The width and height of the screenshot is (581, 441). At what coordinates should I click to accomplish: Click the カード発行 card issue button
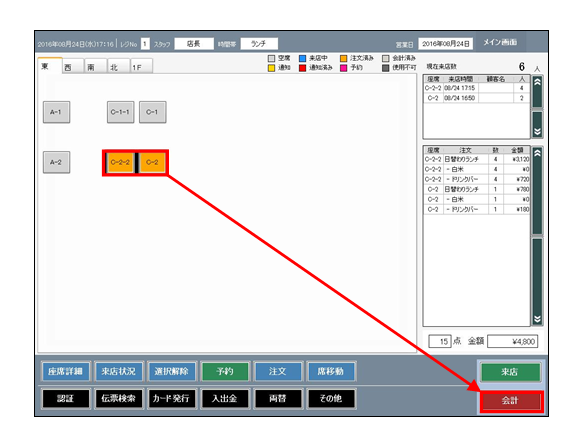point(172,399)
